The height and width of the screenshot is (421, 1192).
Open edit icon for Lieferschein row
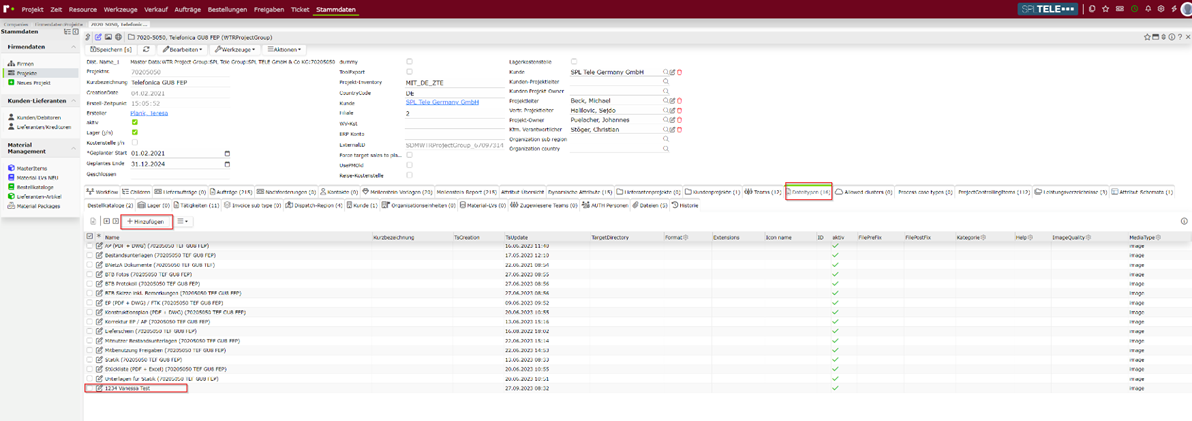coord(99,330)
